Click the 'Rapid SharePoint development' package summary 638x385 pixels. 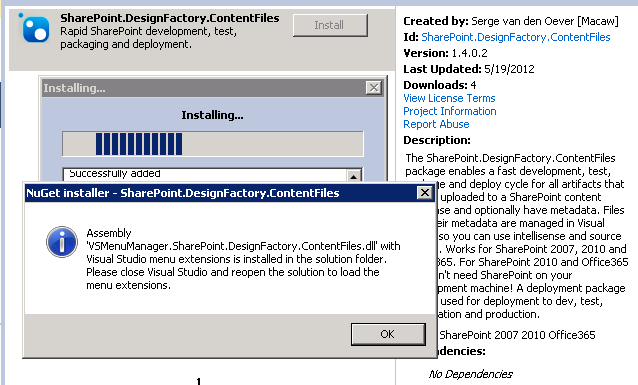(149, 38)
